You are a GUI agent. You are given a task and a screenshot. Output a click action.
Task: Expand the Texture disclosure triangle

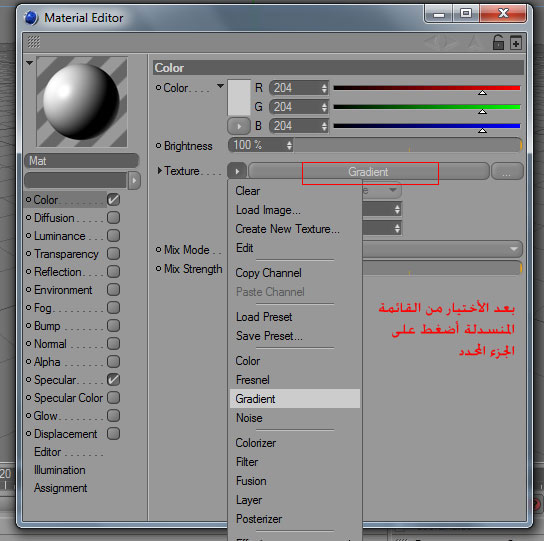[x=159, y=170]
